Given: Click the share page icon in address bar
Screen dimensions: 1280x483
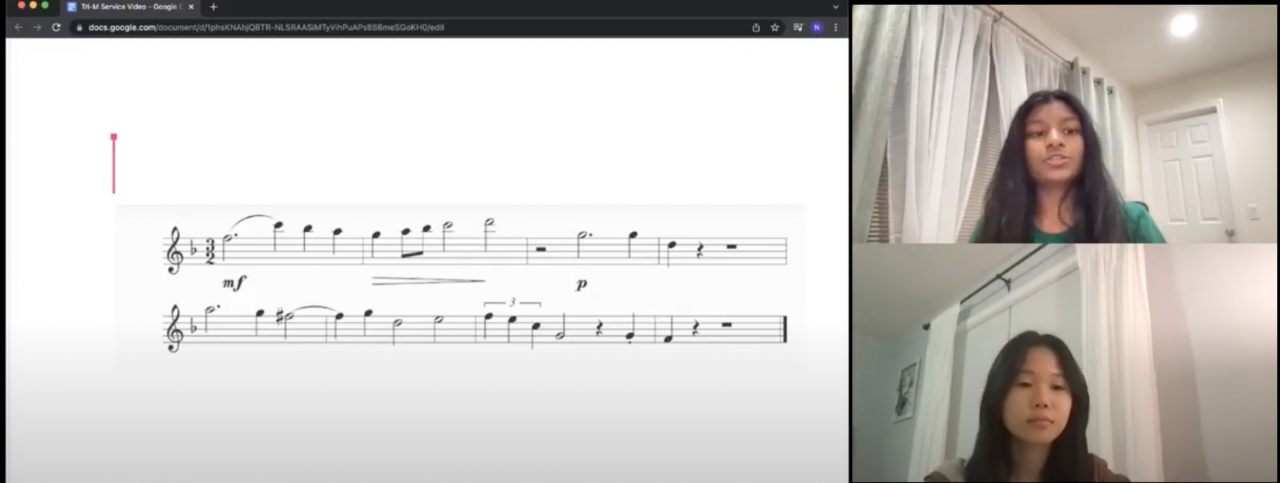Looking at the screenshot, I should coord(756,27).
